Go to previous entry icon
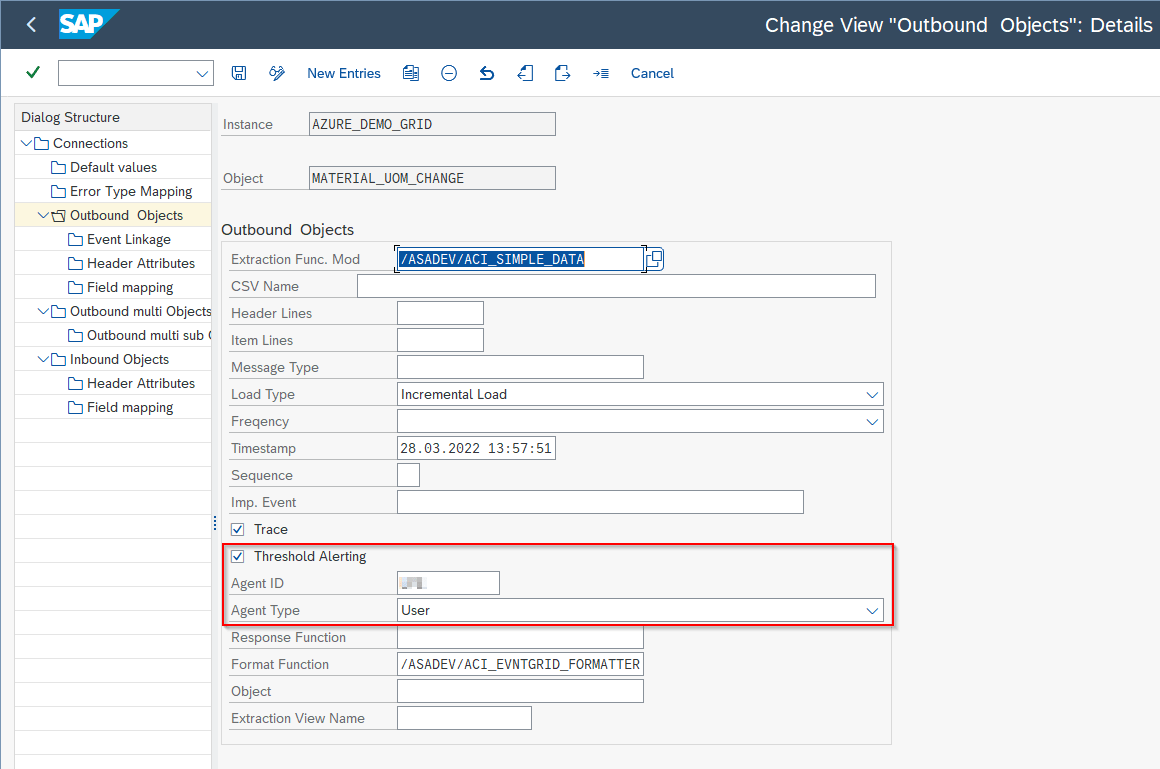 (x=525, y=73)
